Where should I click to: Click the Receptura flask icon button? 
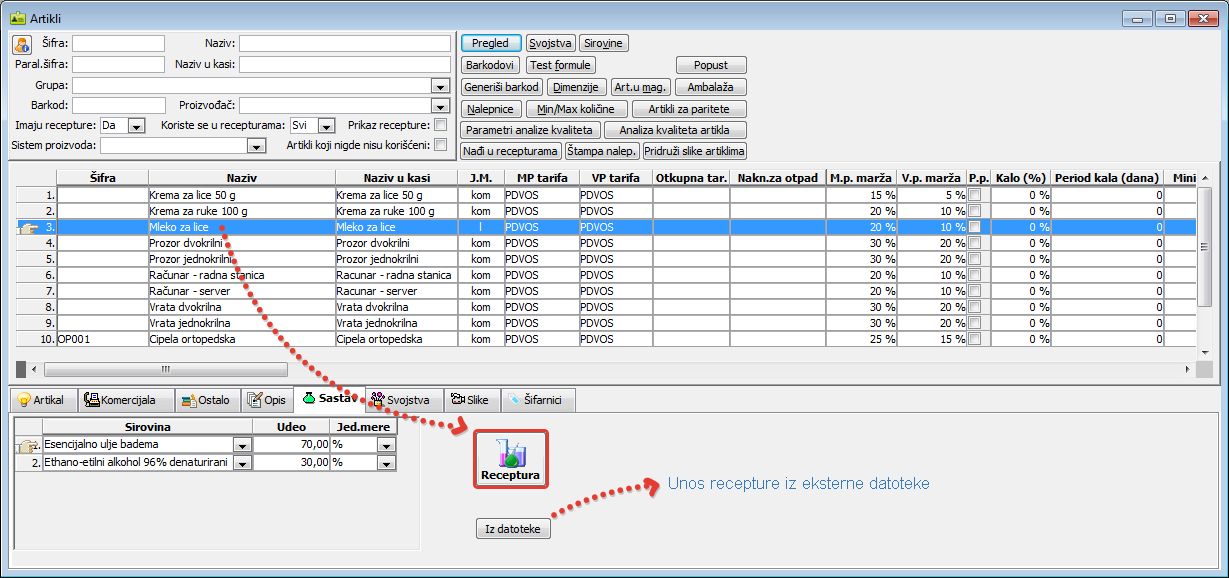pos(510,460)
